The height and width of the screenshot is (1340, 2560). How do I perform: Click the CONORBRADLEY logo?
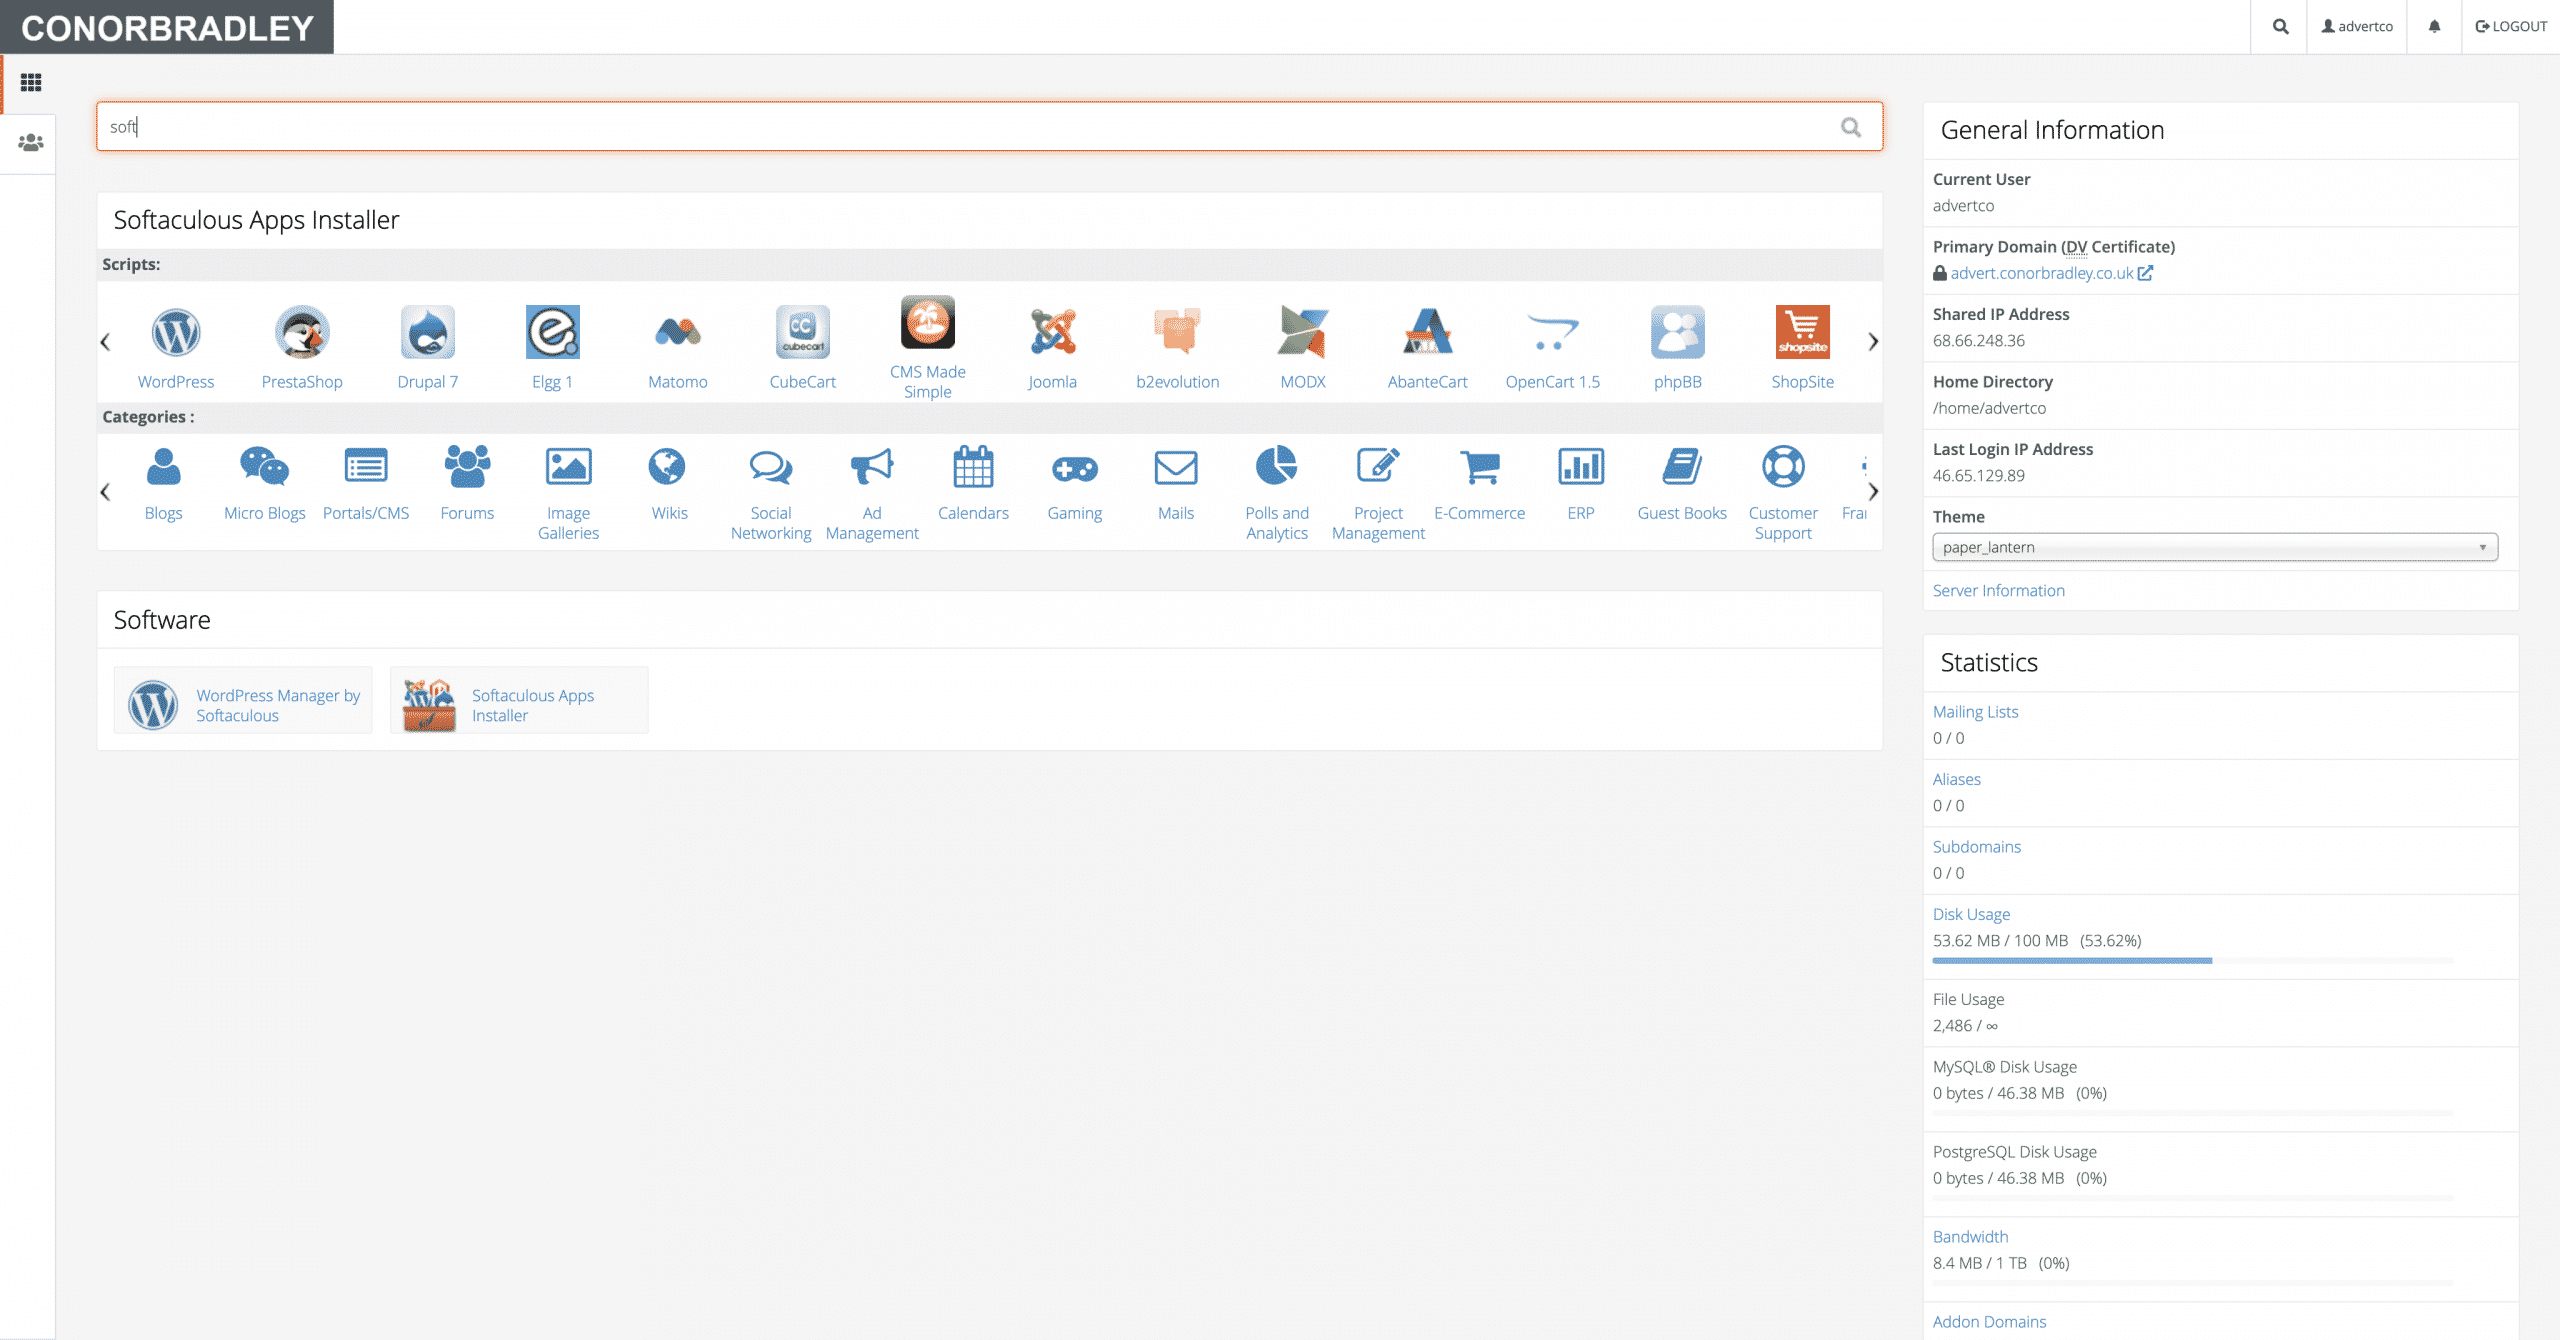[167, 27]
